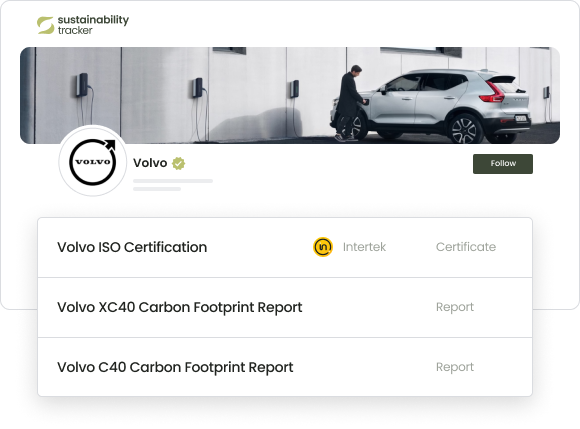Click the Report label in C40 row
This screenshot has width=580, height=429.
coord(455,367)
